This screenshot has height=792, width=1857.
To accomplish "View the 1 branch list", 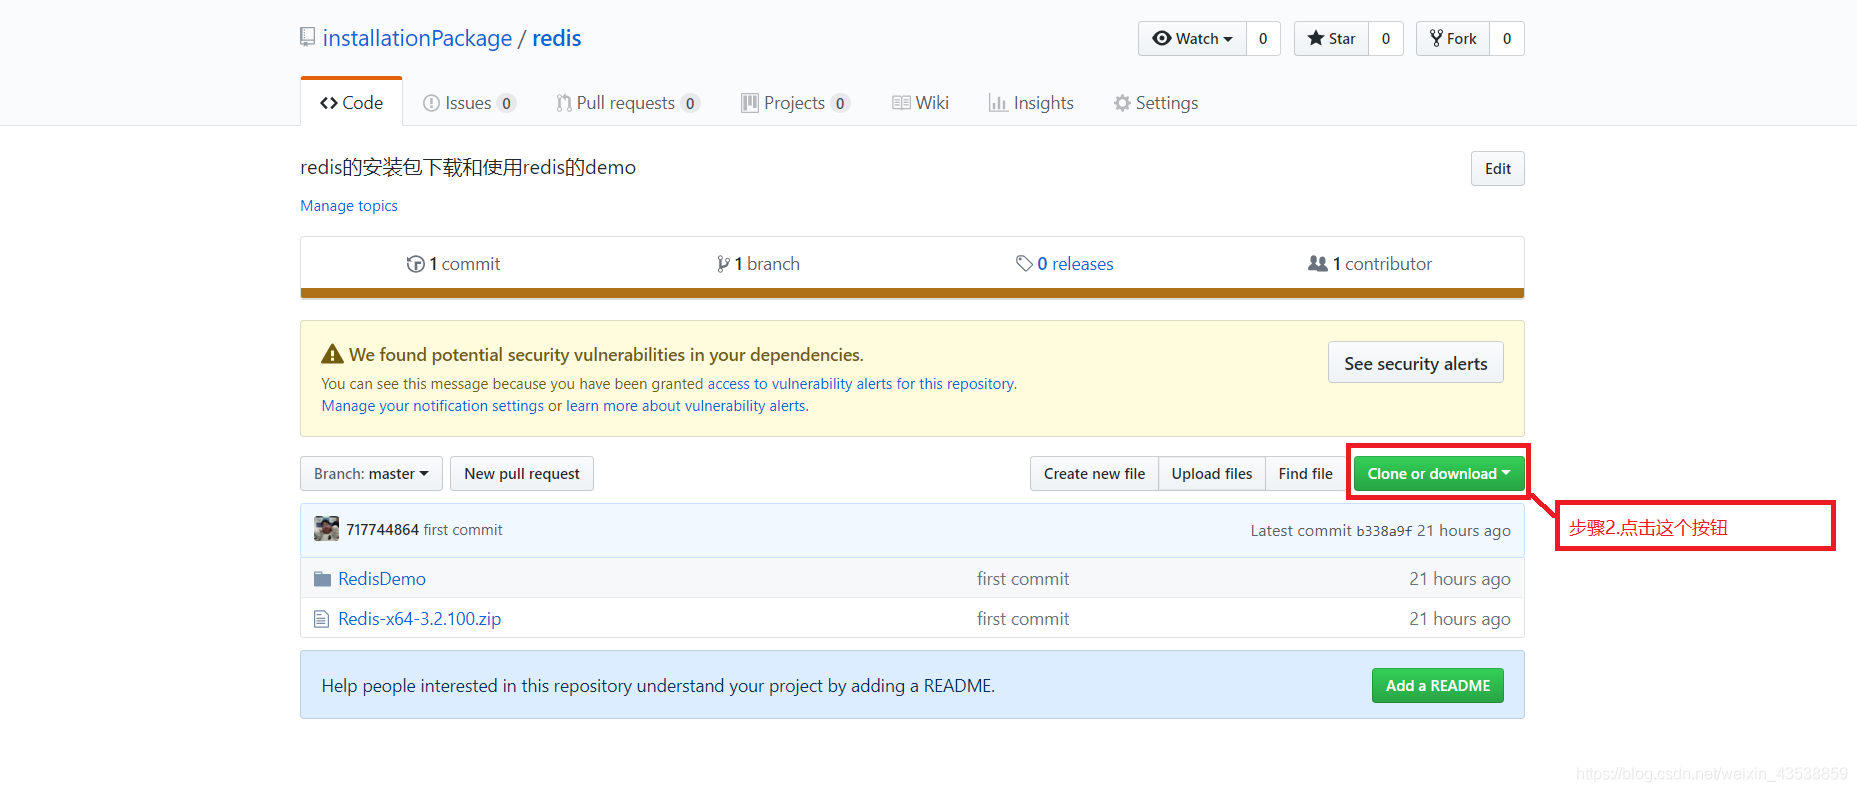I will (x=758, y=264).
